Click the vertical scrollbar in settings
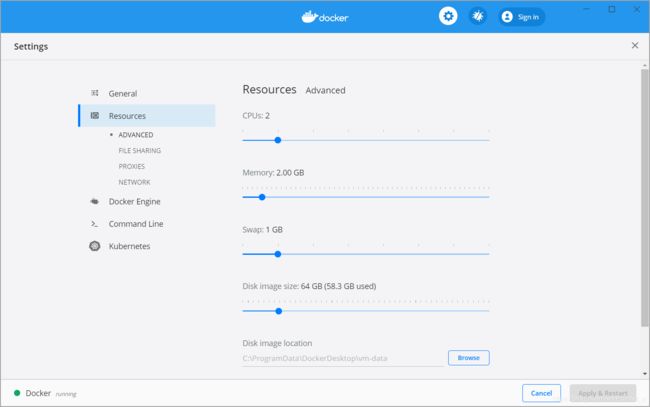The height and width of the screenshot is (407, 650). [645, 198]
